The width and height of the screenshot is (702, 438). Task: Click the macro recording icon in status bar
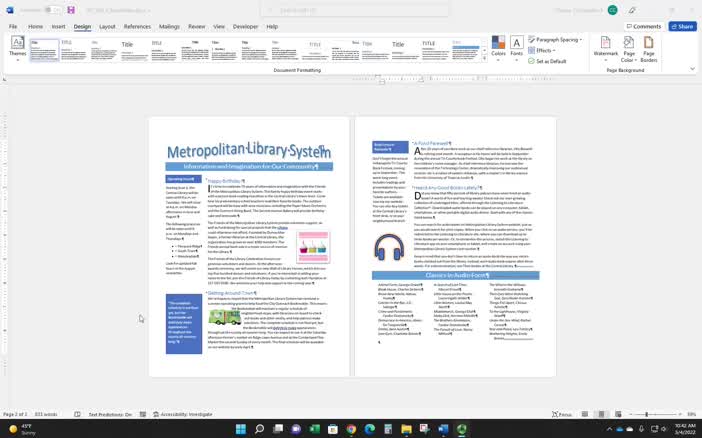[143, 414]
